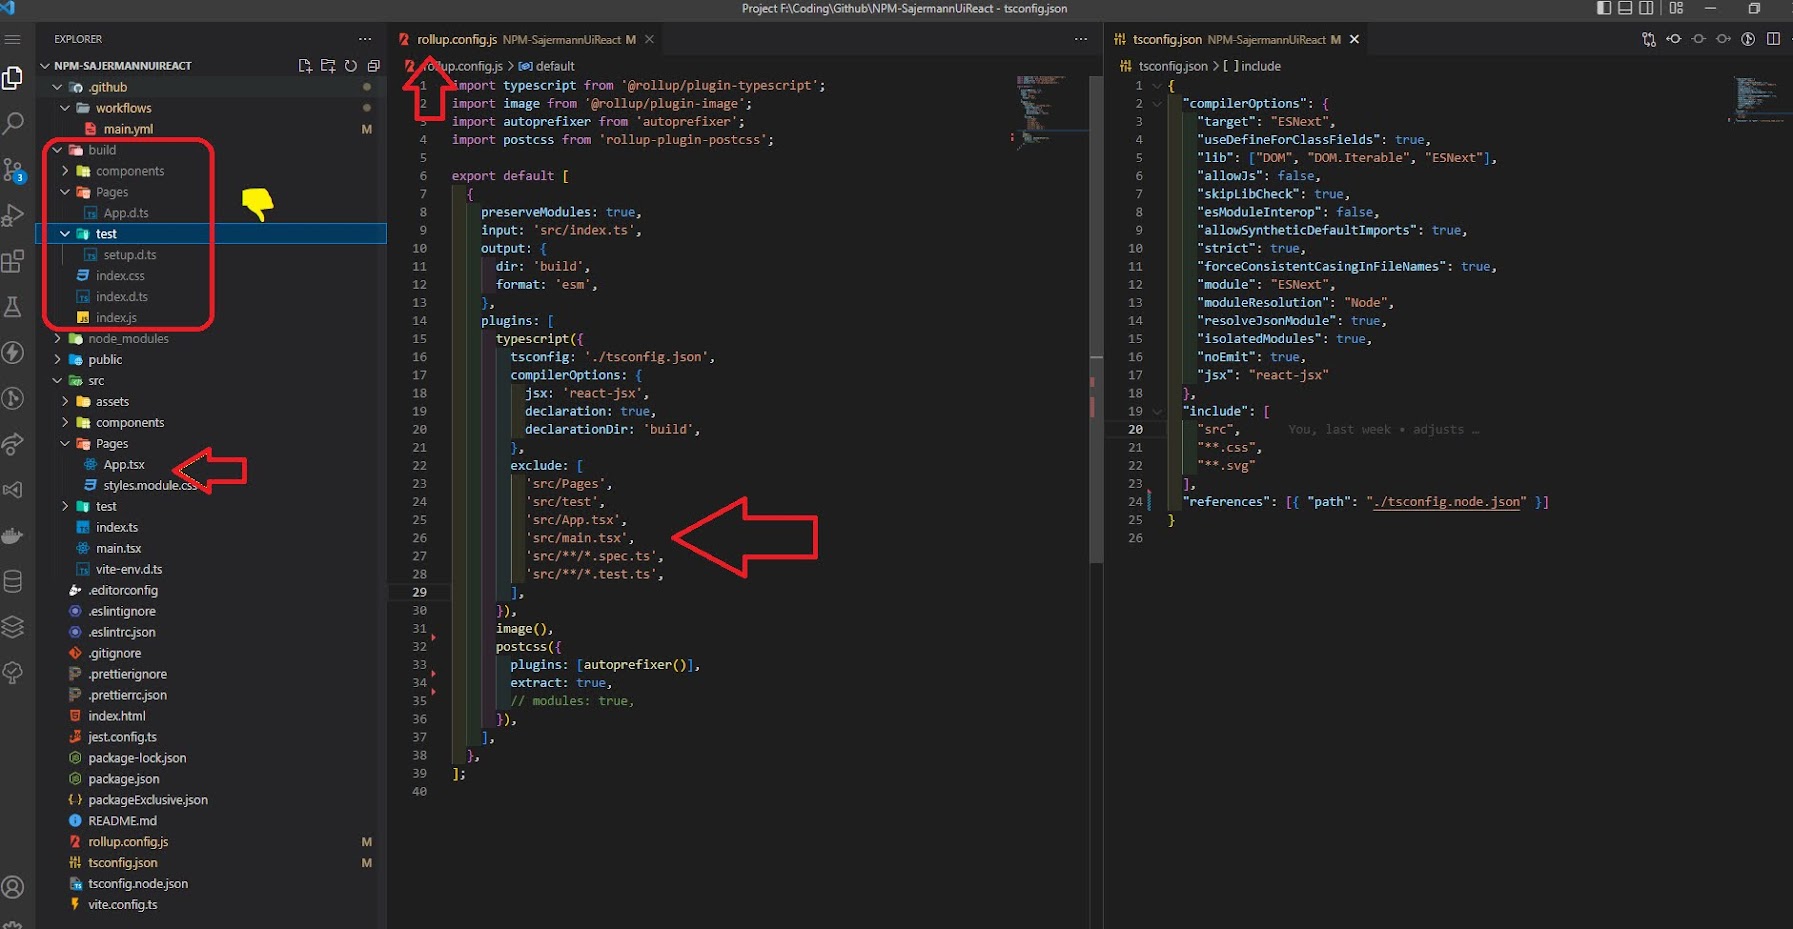Open the Explorer view in activity bar
The image size is (1793, 929).
coord(13,78)
